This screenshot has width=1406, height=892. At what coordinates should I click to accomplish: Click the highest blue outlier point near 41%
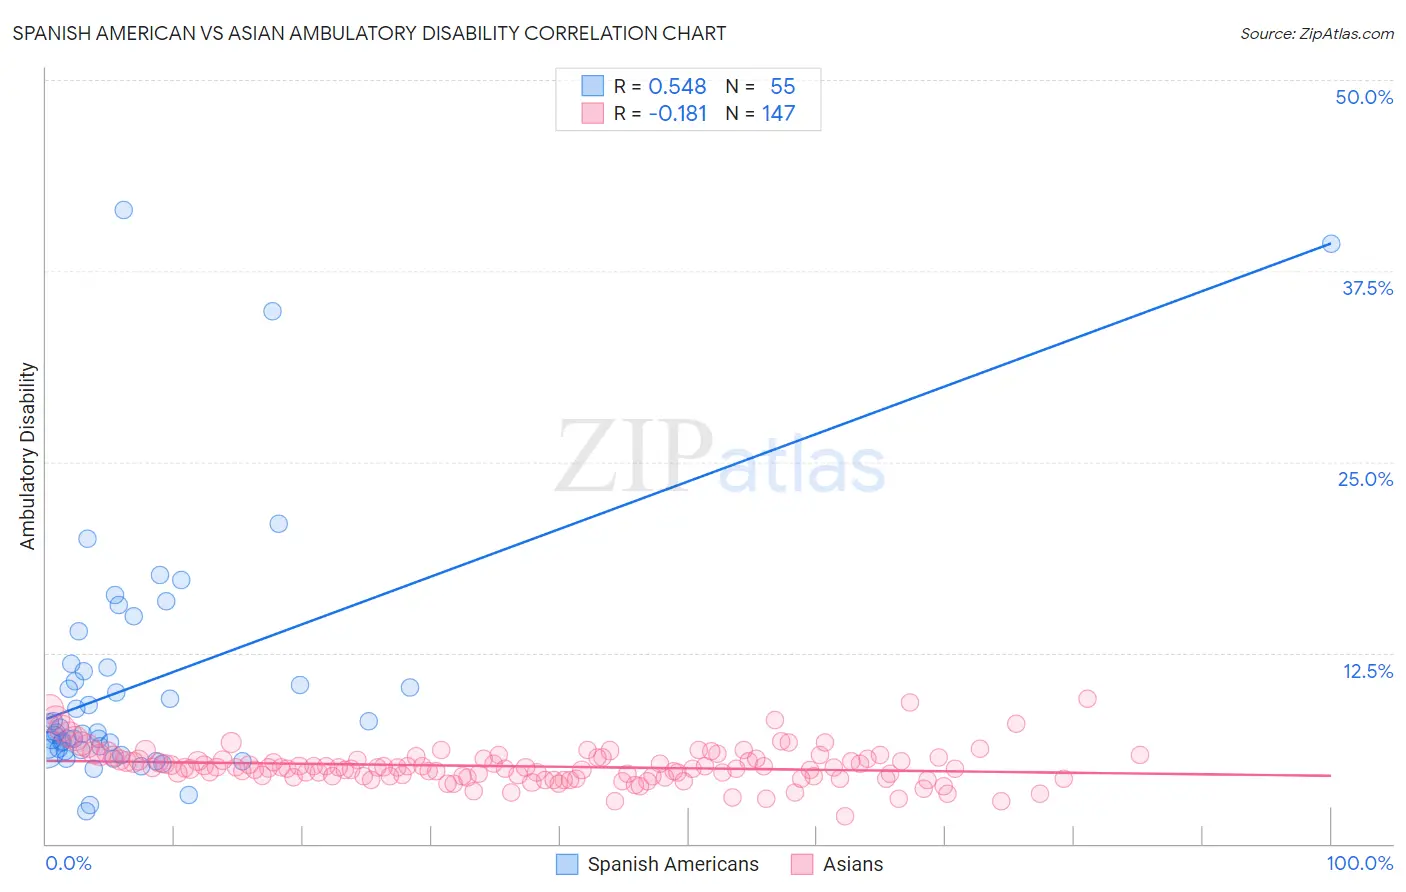click(x=124, y=210)
